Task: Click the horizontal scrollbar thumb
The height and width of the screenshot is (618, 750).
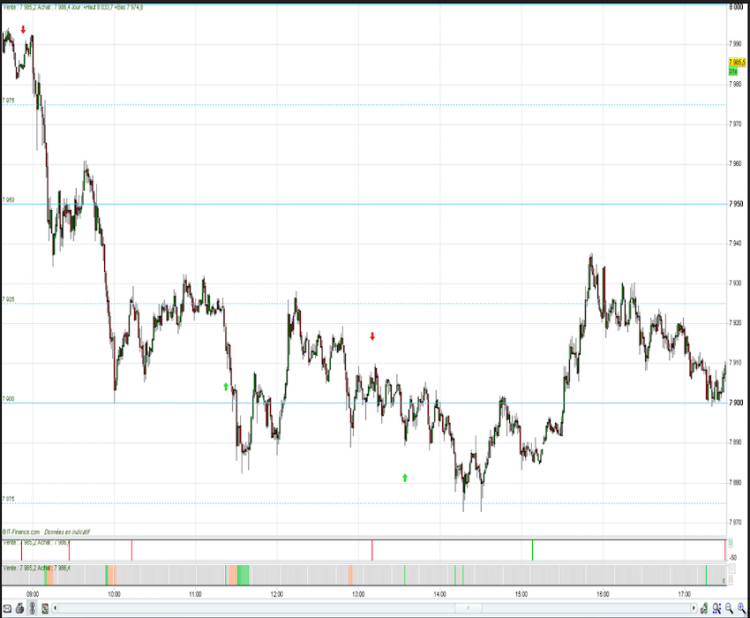Action: [x=468, y=608]
